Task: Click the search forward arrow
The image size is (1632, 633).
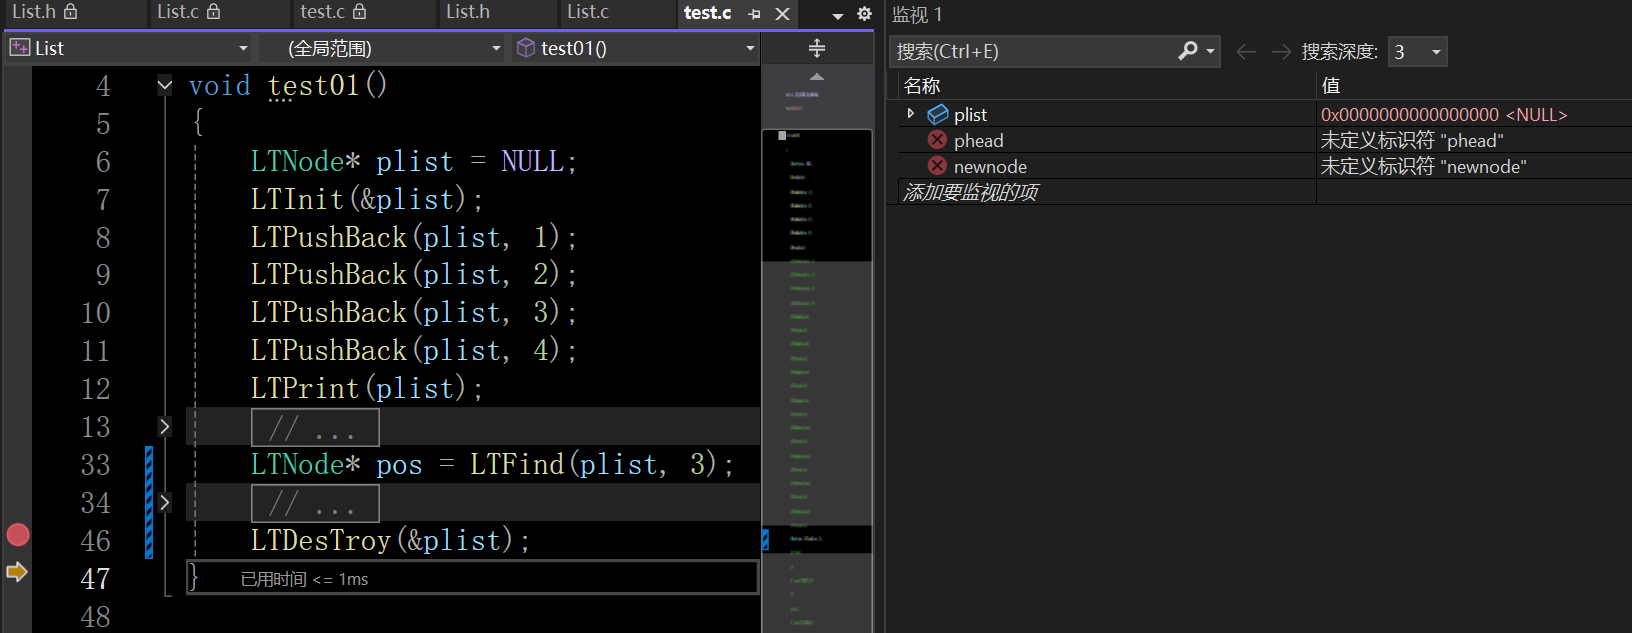Action: click(x=1281, y=52)
